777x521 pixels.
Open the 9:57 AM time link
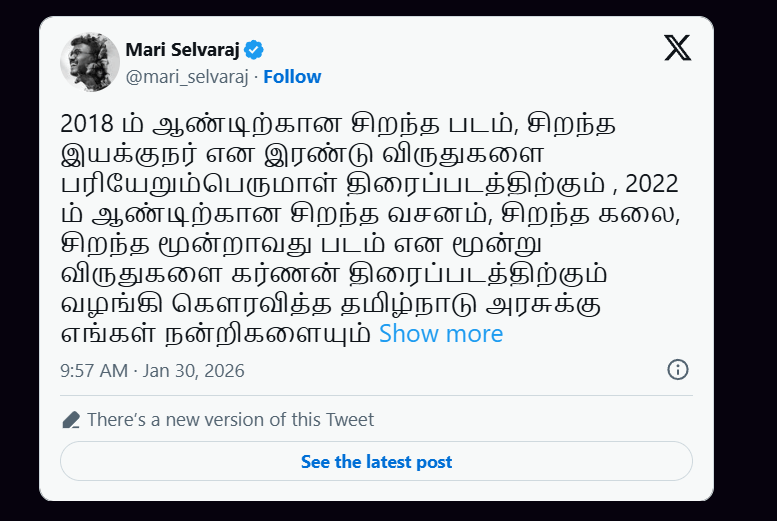[94, 370]
